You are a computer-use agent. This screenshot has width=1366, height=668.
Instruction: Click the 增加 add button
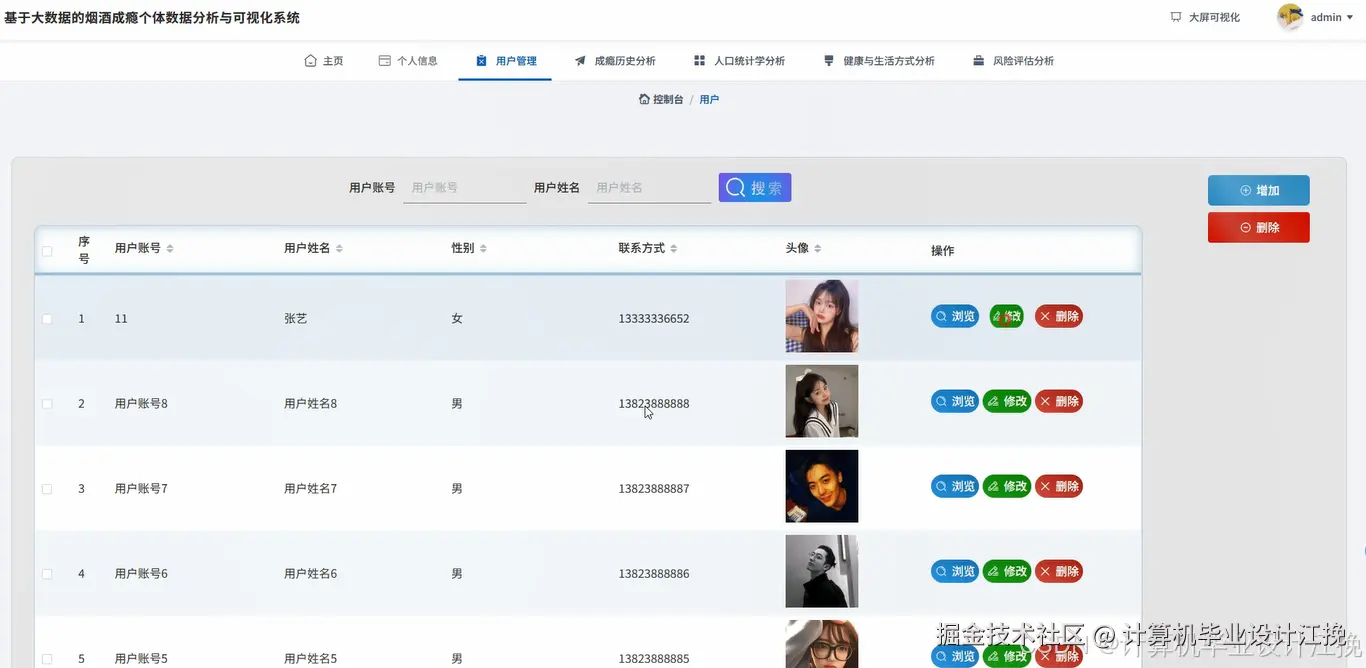(x=1258, y=190)
